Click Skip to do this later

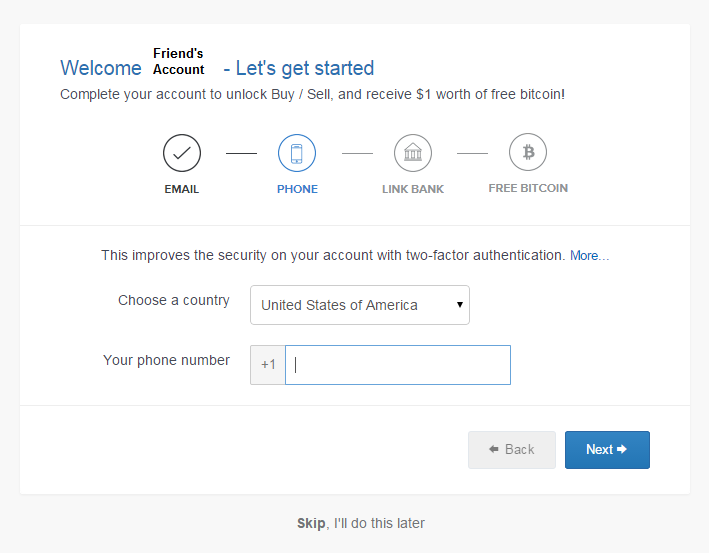click(311, 523)
